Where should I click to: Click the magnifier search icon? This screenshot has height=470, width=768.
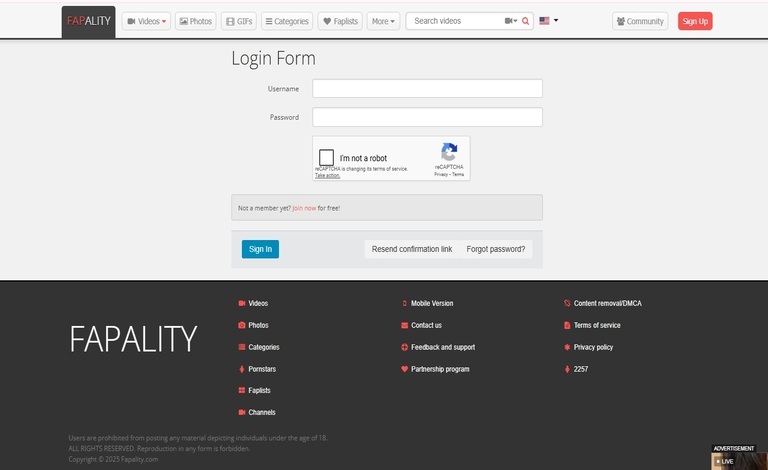[x=527, y=21]
